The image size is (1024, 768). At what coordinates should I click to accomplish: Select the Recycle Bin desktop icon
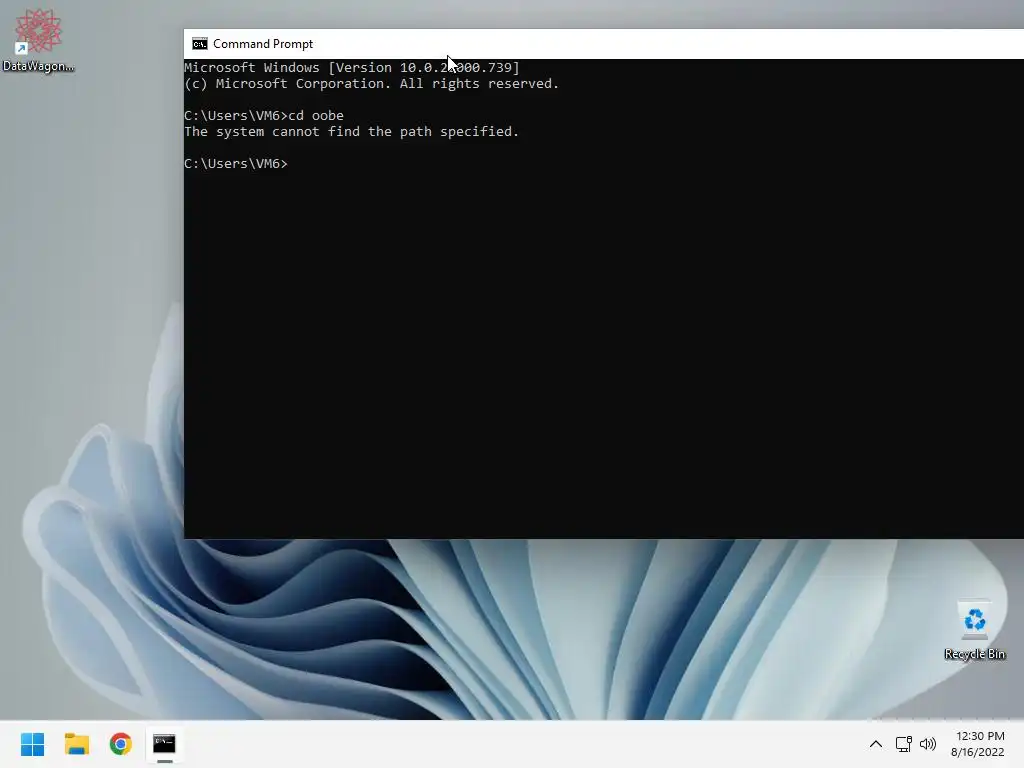tap(974, 631)
